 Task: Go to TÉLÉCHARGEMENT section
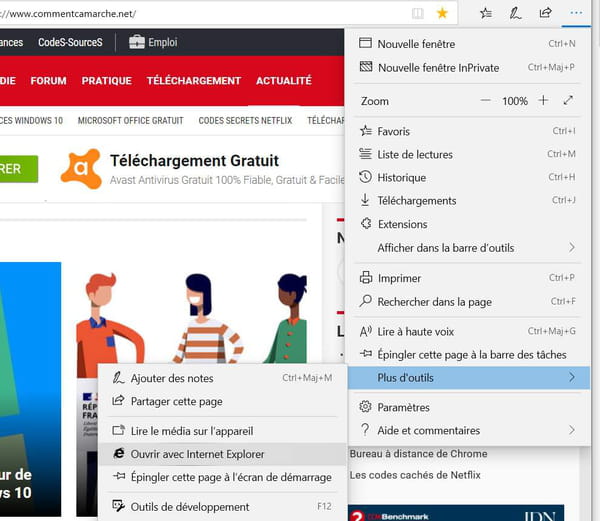click(194, 81)
